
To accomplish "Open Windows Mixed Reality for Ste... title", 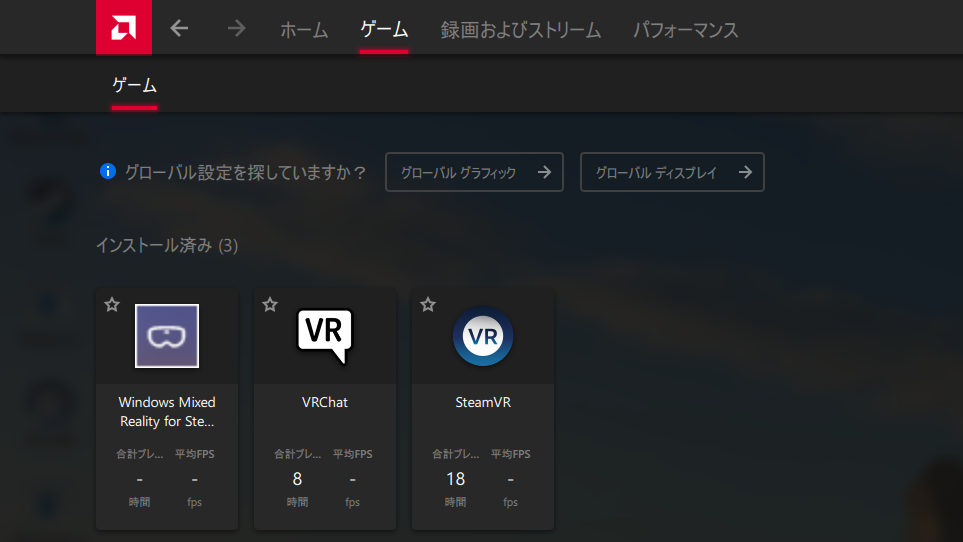I will [x=167, y=412].
